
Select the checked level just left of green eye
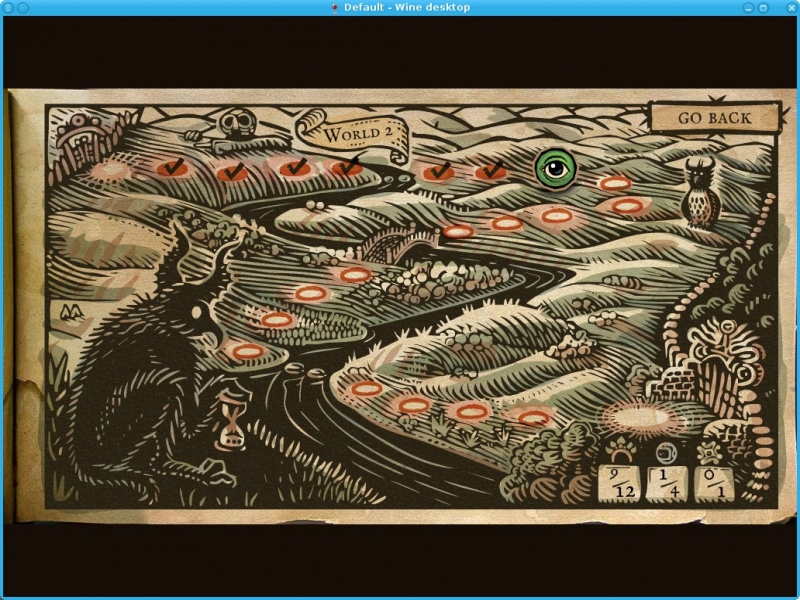[490, 172]
